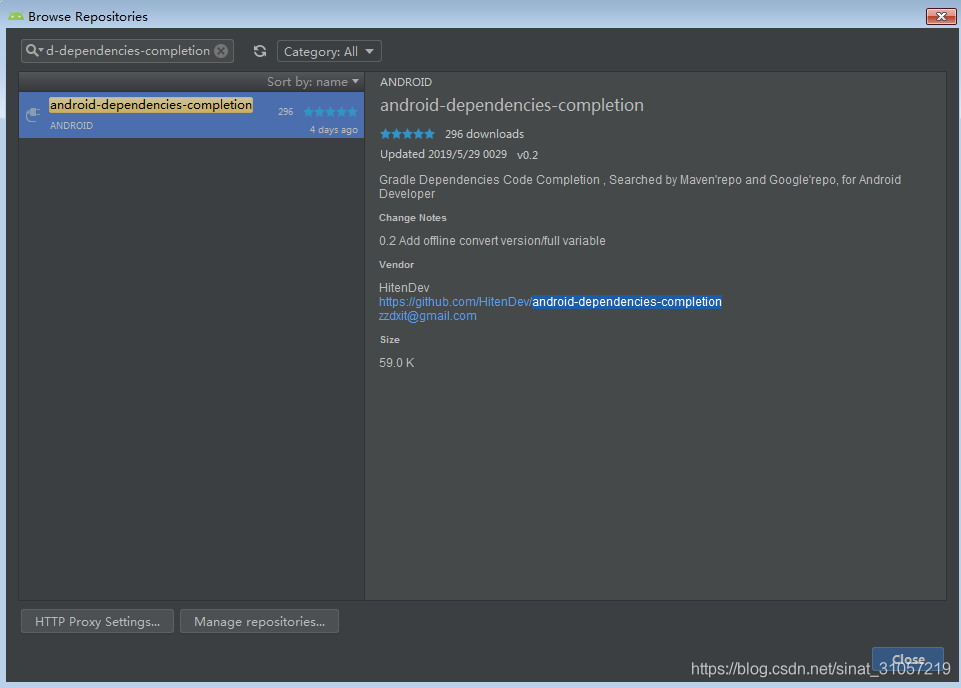The image size is (961, 688).
Task: Click the Gradle Dependencies Code Completion description
Action: tap(640, 187)
